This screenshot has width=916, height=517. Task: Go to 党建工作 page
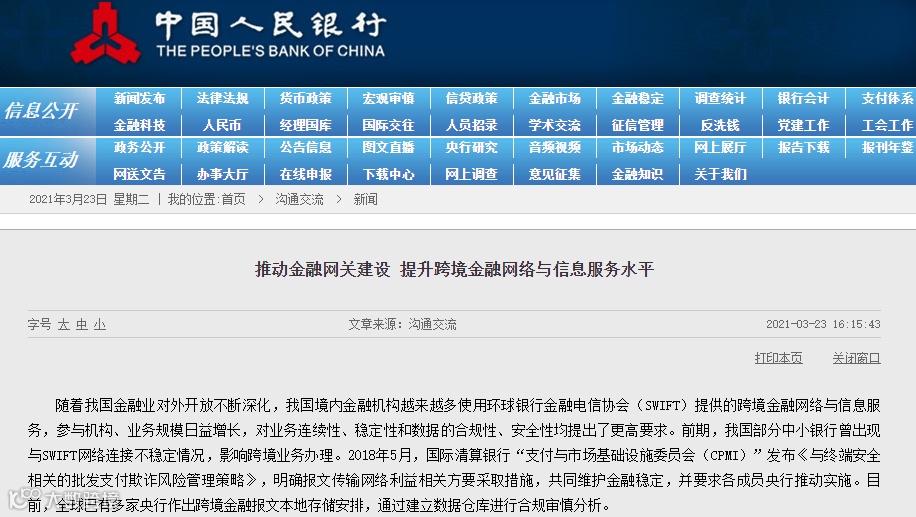[x=803, y=125]
